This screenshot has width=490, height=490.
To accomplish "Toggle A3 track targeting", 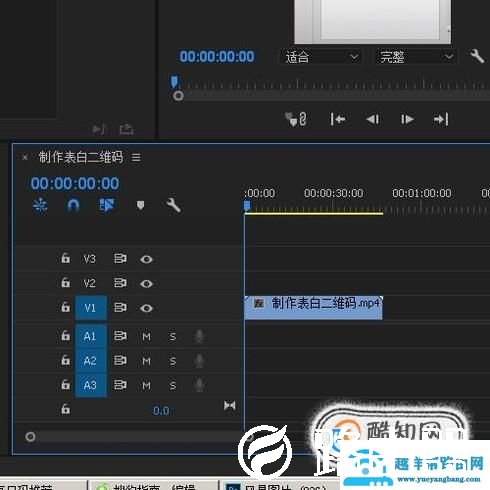I will click(91, 385).
